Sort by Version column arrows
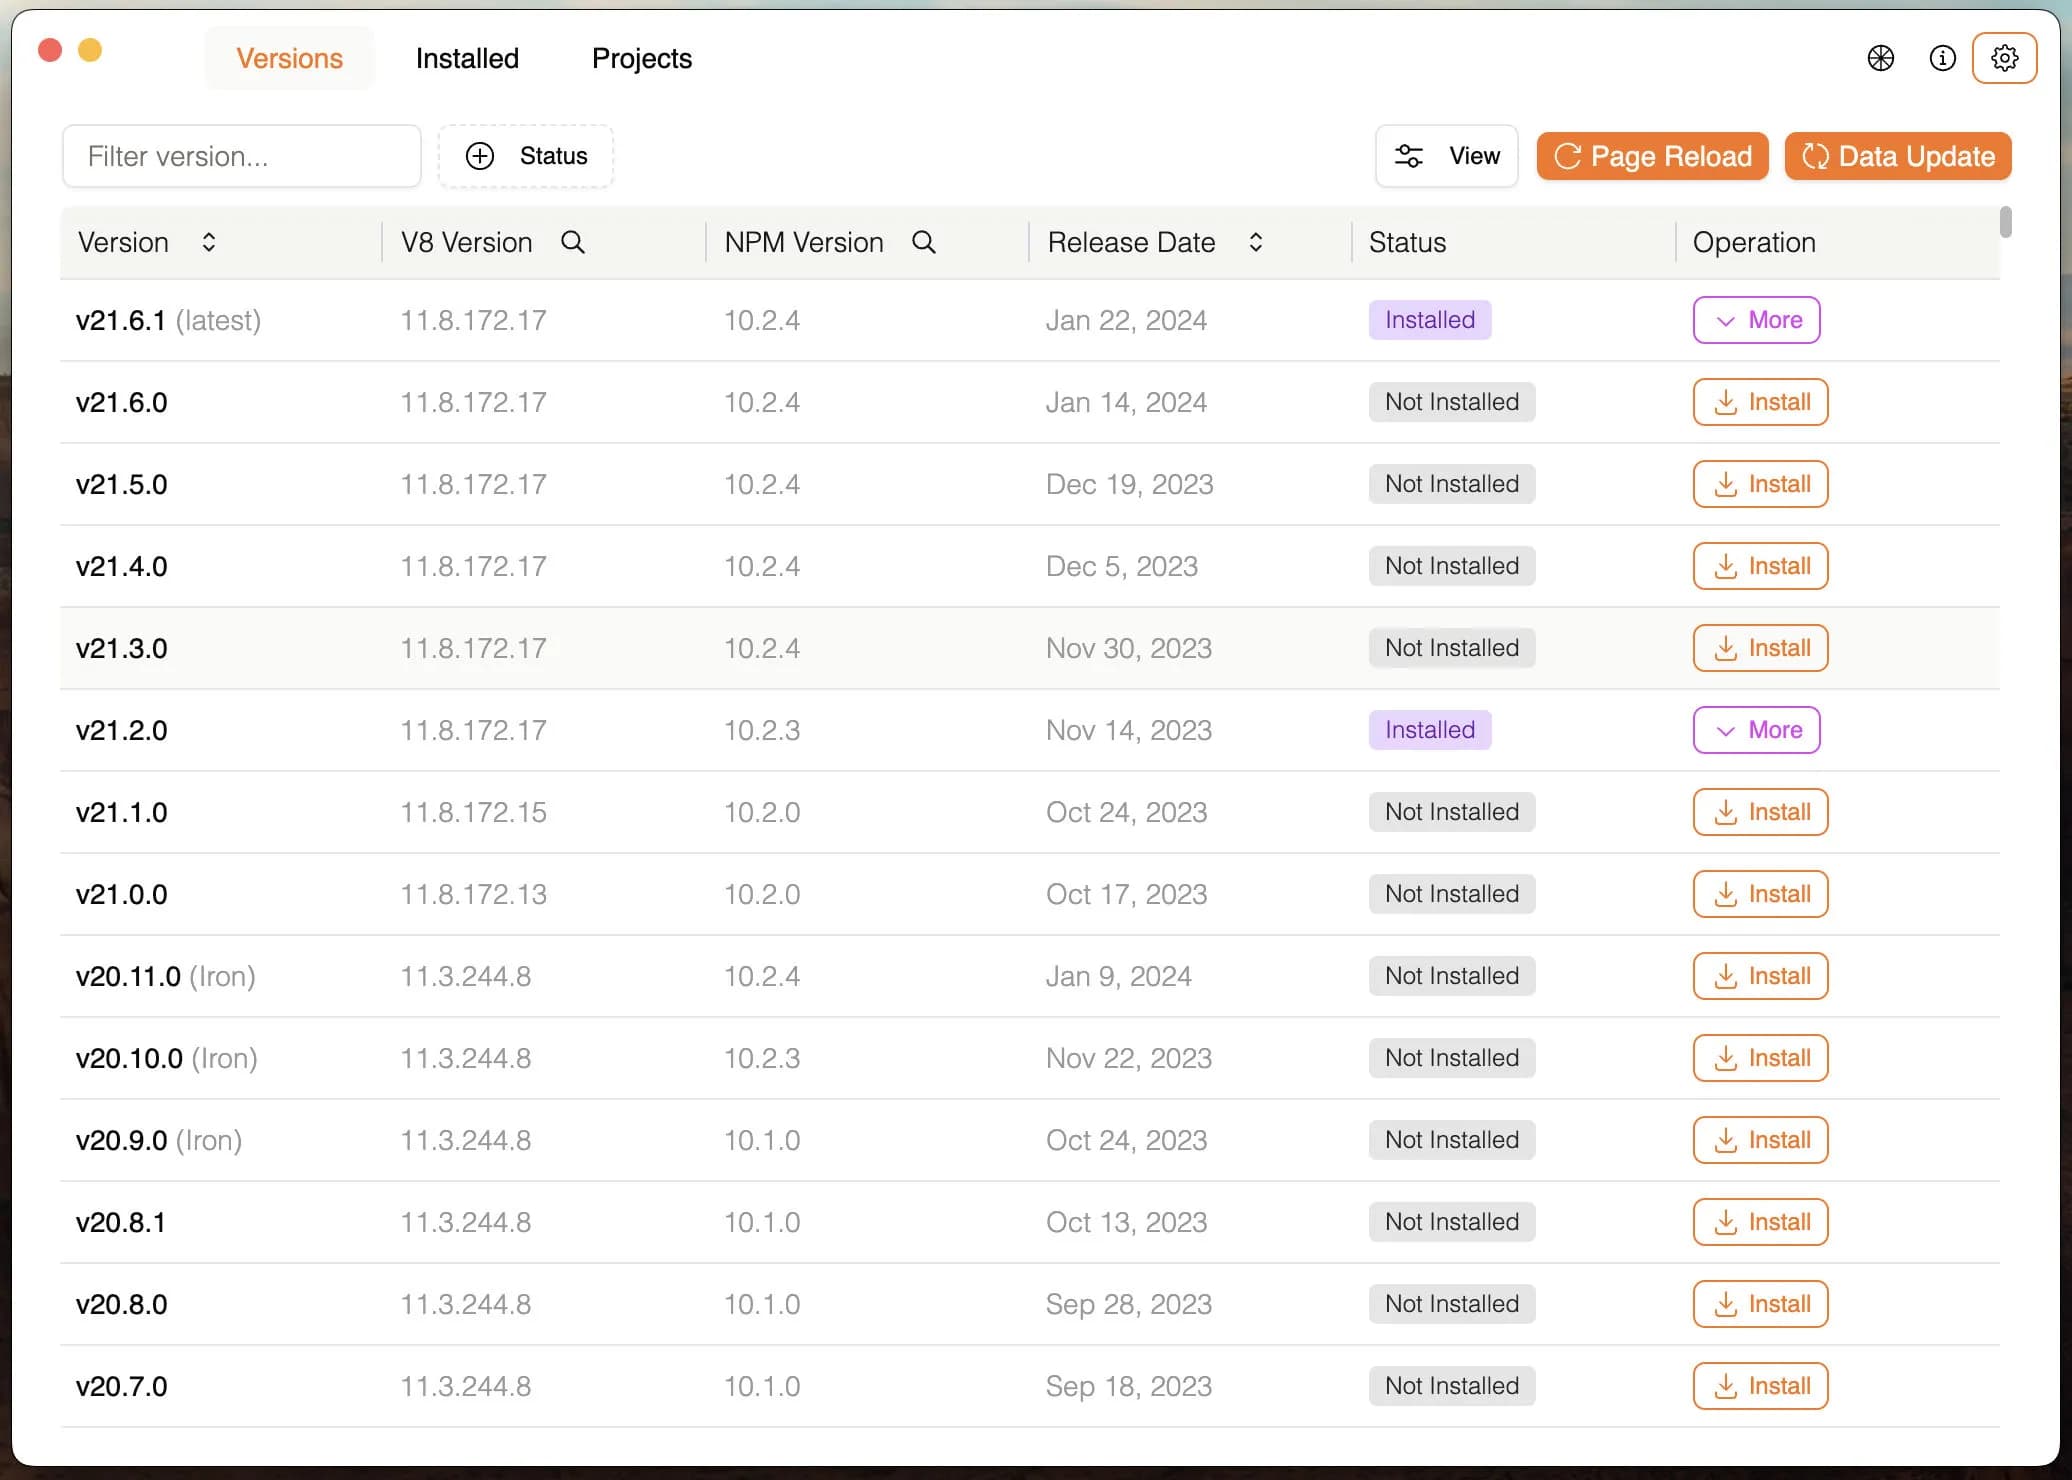 pos(208,242)
